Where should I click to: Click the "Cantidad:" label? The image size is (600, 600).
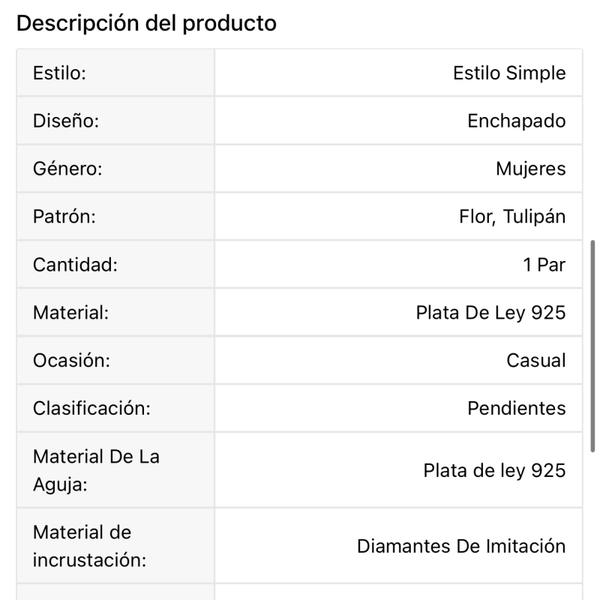tap(75, 265)
